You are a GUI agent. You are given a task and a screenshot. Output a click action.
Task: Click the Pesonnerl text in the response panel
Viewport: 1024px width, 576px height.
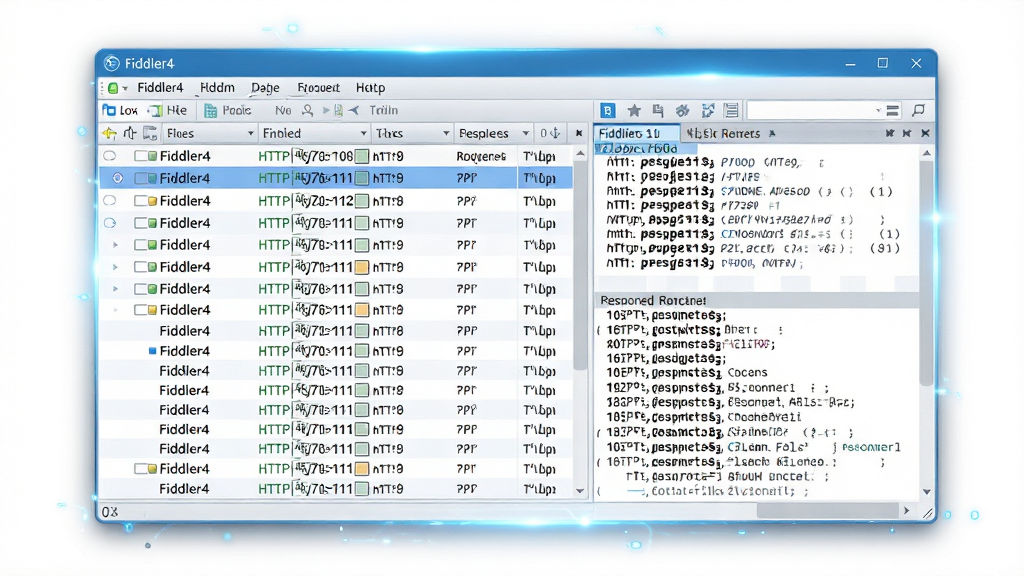871,447
